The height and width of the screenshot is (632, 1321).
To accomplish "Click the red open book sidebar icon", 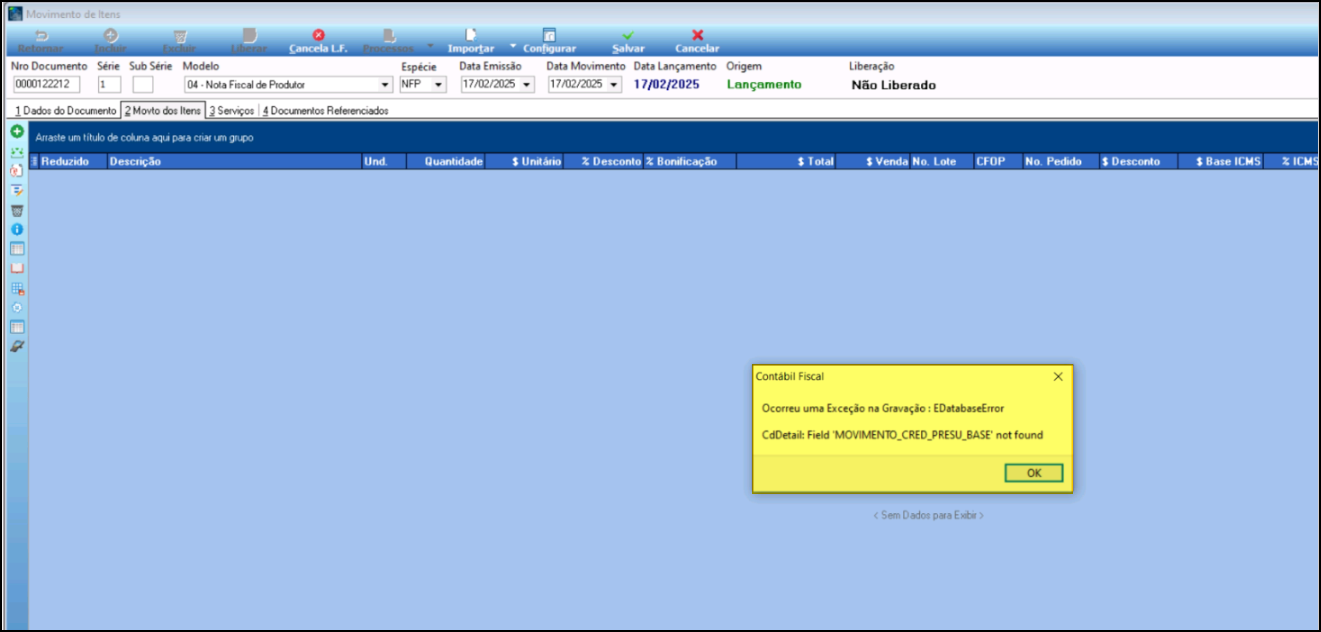I will point(16,268).
